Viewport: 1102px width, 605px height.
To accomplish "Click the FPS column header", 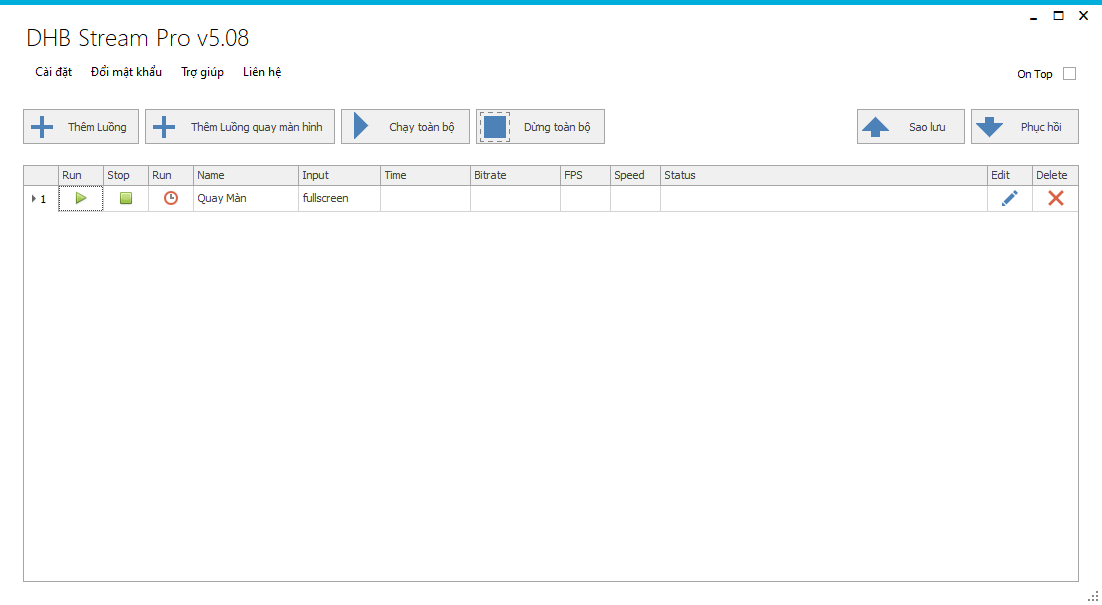I will point(585,175).
